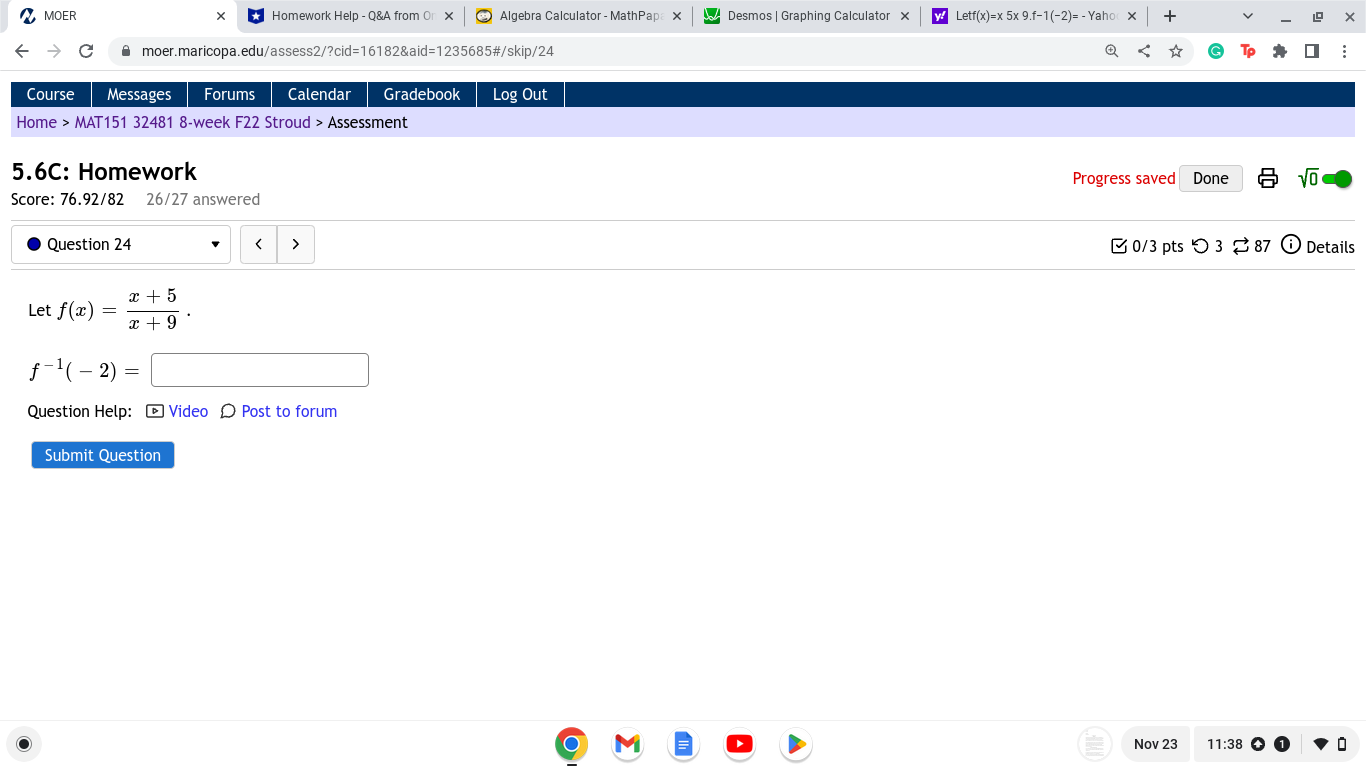The height and width of the screenshot is (768, 1366).
Task: Click the print icon near Progress saved
Action: click(1268, 178)
